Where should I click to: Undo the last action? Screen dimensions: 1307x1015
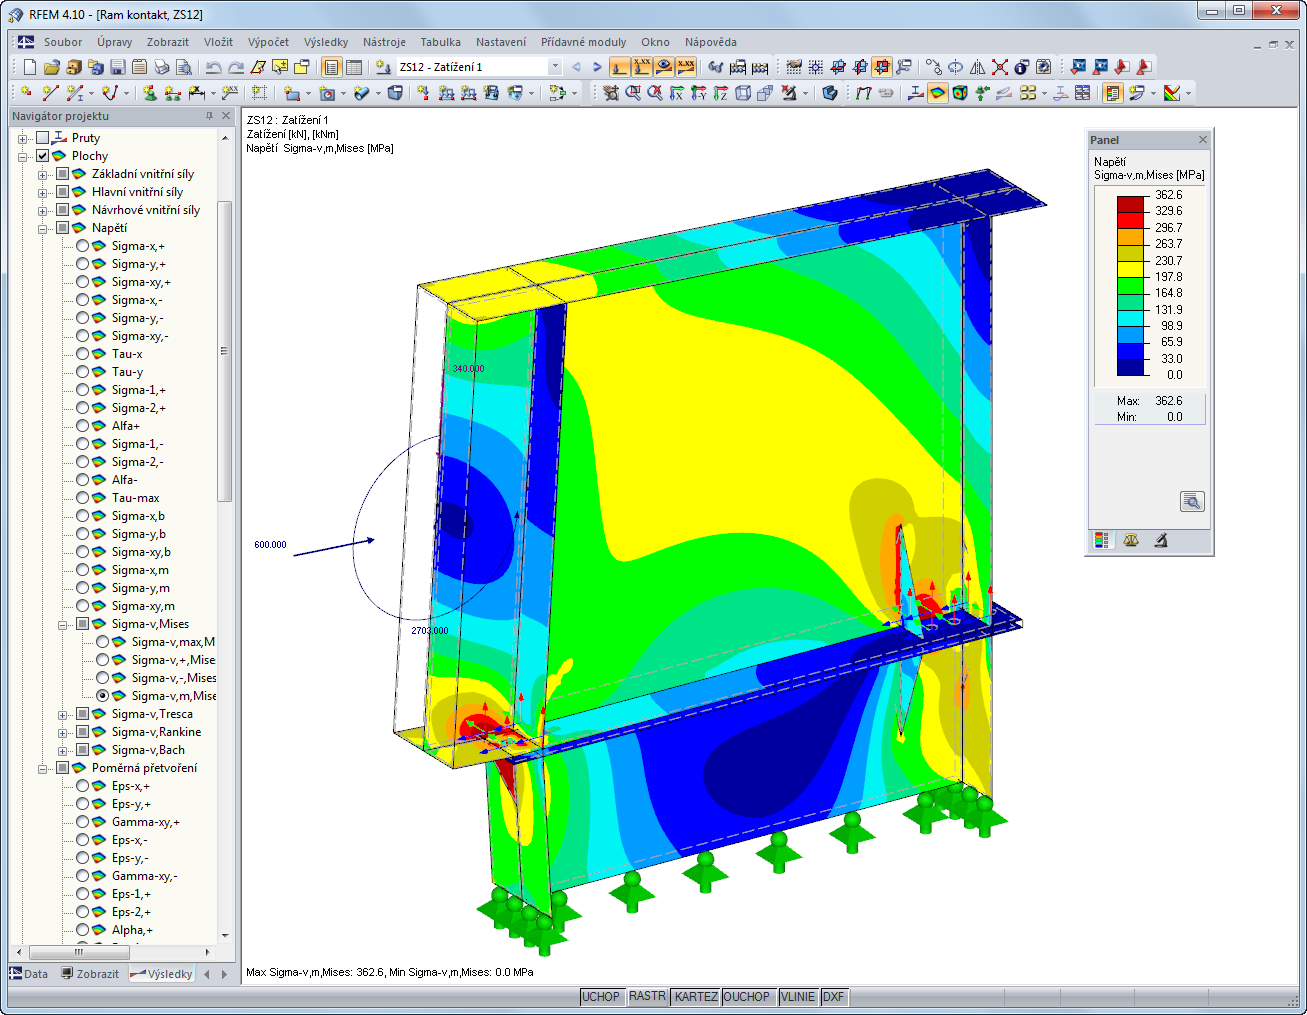(213, 66)
